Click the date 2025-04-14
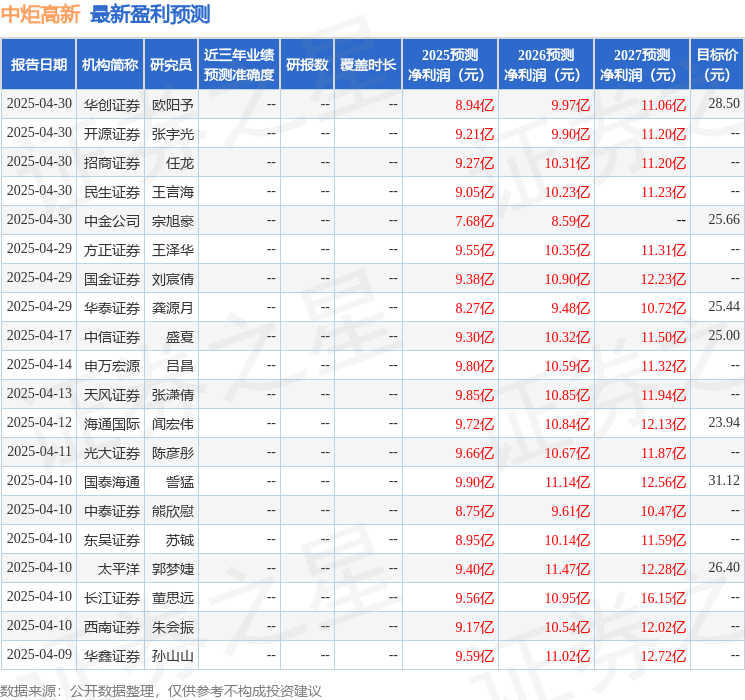Image resolution: width=745 pixels, height=700 pixels. tap(39, 364)
